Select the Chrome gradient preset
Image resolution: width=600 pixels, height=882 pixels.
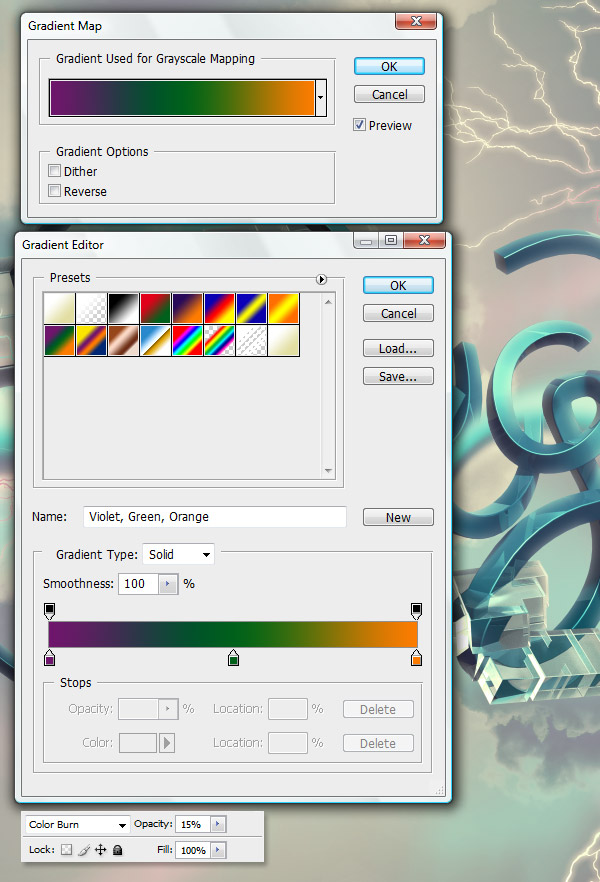(x=156, y=340)
